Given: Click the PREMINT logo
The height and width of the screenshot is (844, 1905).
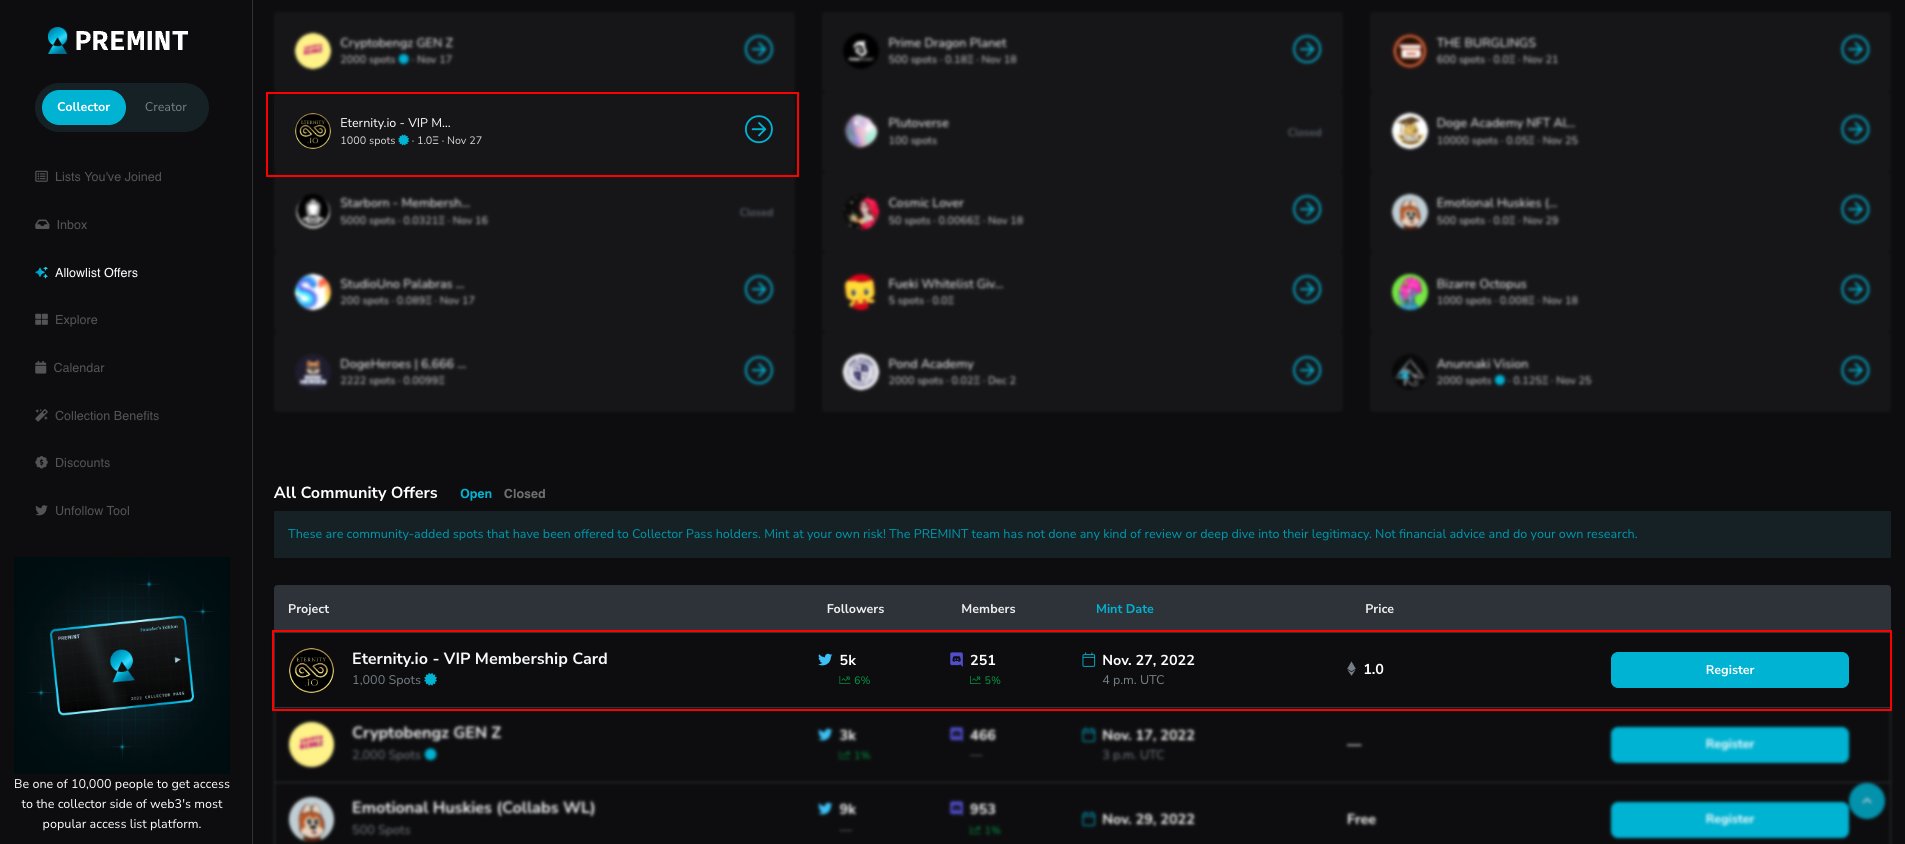Looking at the screenshot, I should [118, 41].
